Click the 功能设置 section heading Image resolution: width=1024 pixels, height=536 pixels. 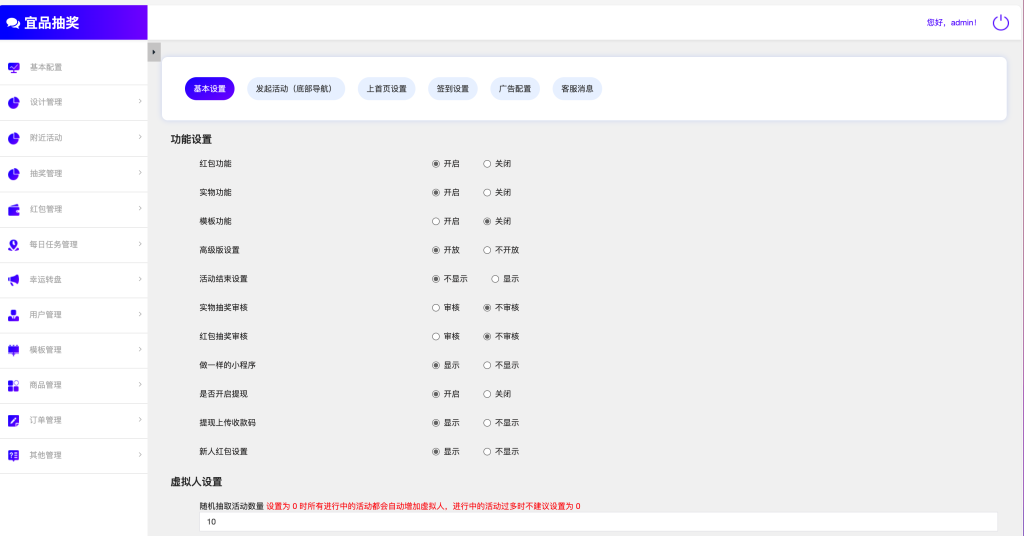[191, 140]
